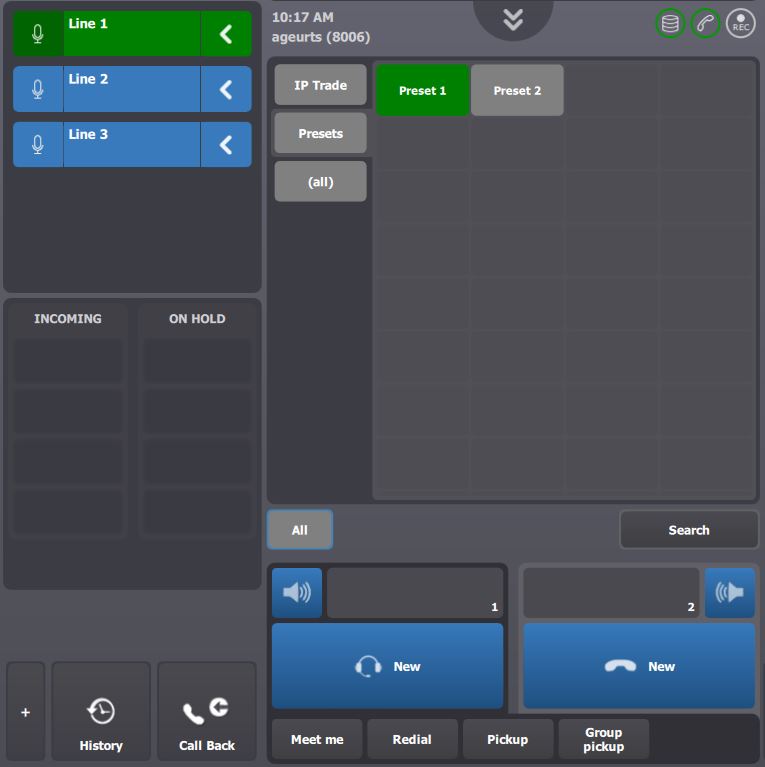Open the IP Trade tab
This screenshot has height=767, width=765.
[x=320, y=85]
